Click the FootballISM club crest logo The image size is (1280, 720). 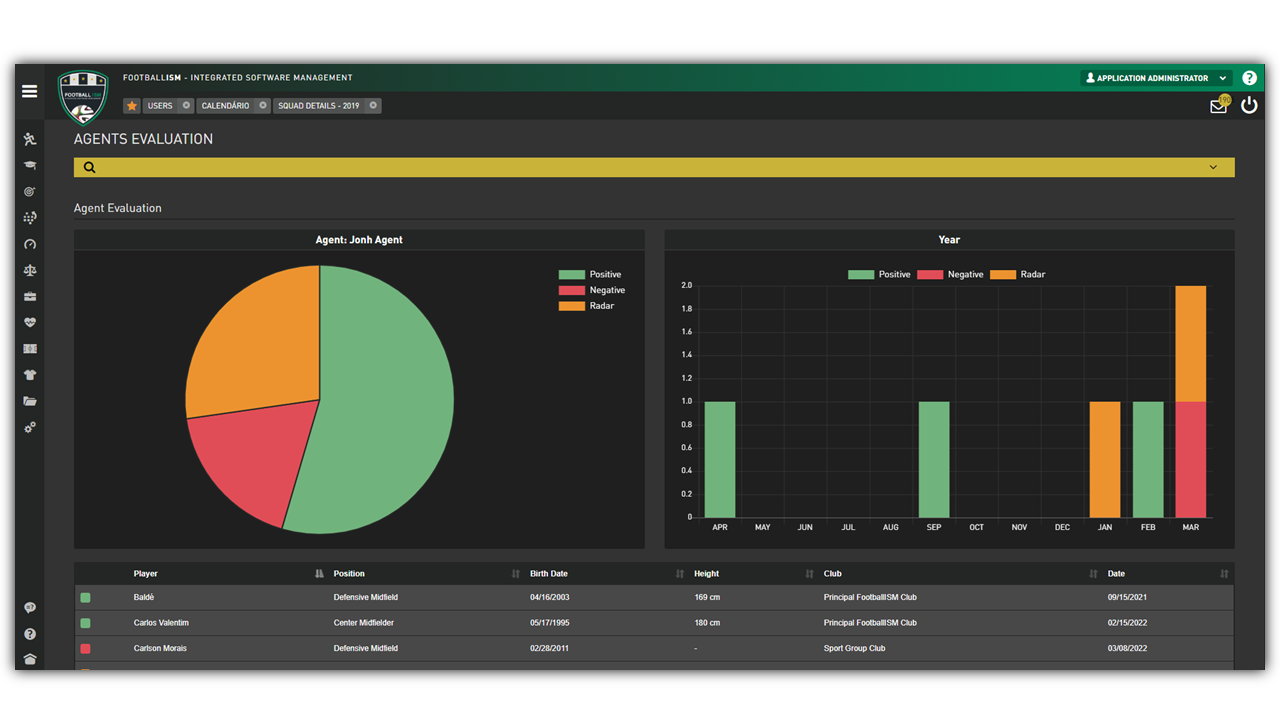point(83,96)
